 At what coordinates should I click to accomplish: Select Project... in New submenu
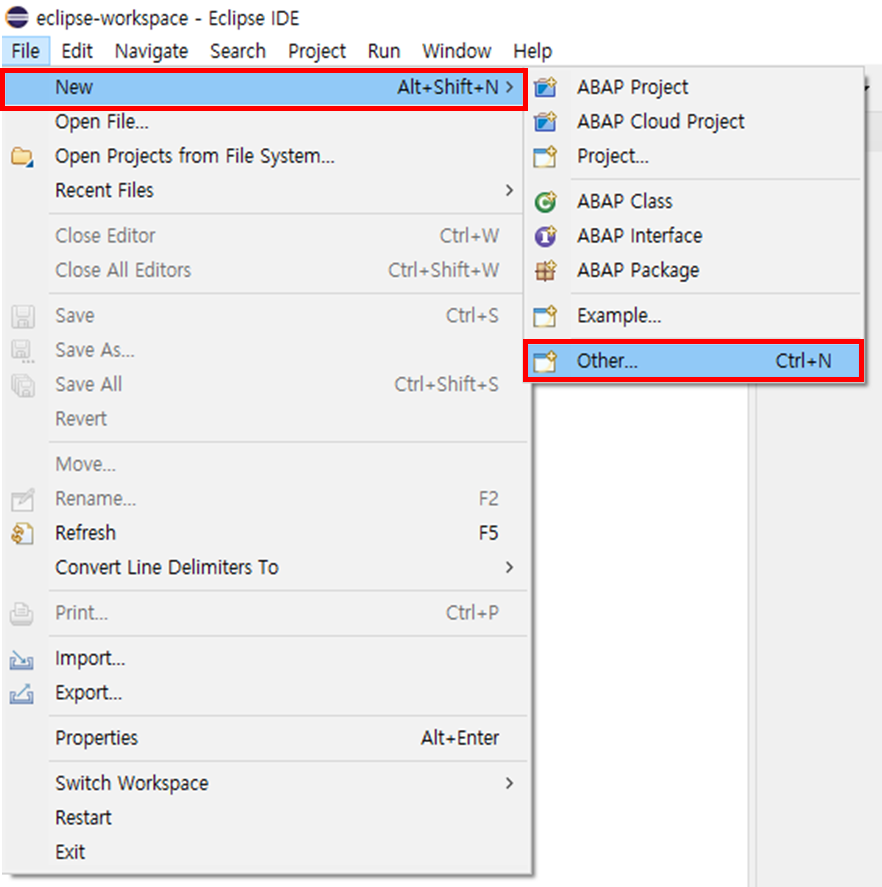pos(694,156)
